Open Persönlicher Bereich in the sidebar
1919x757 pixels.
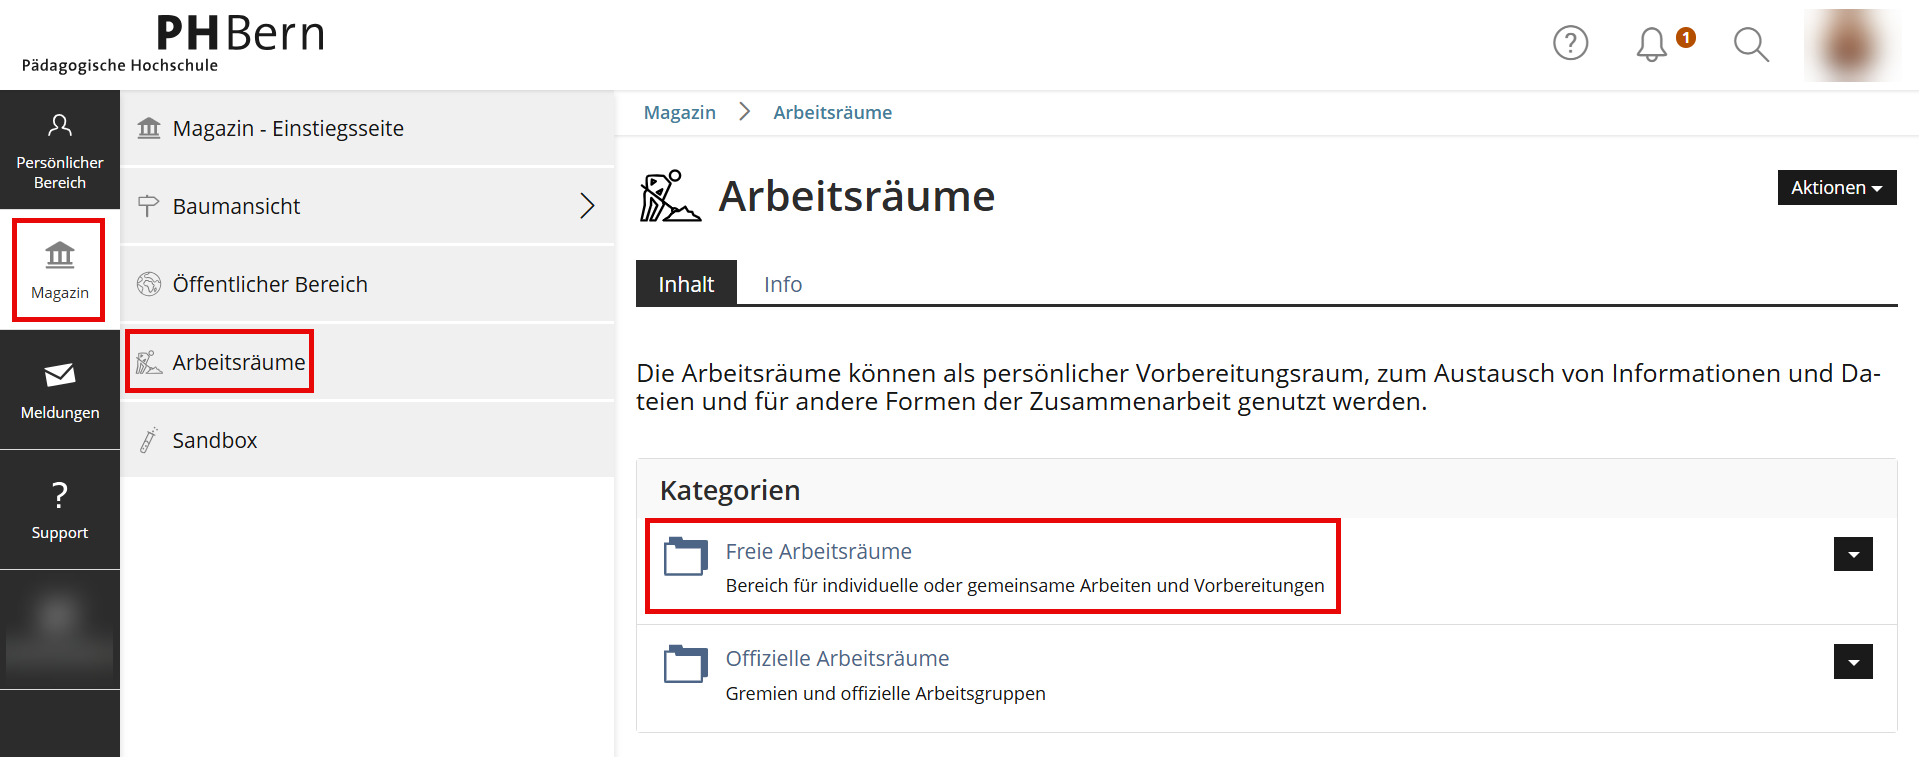(x=60, y=150)
